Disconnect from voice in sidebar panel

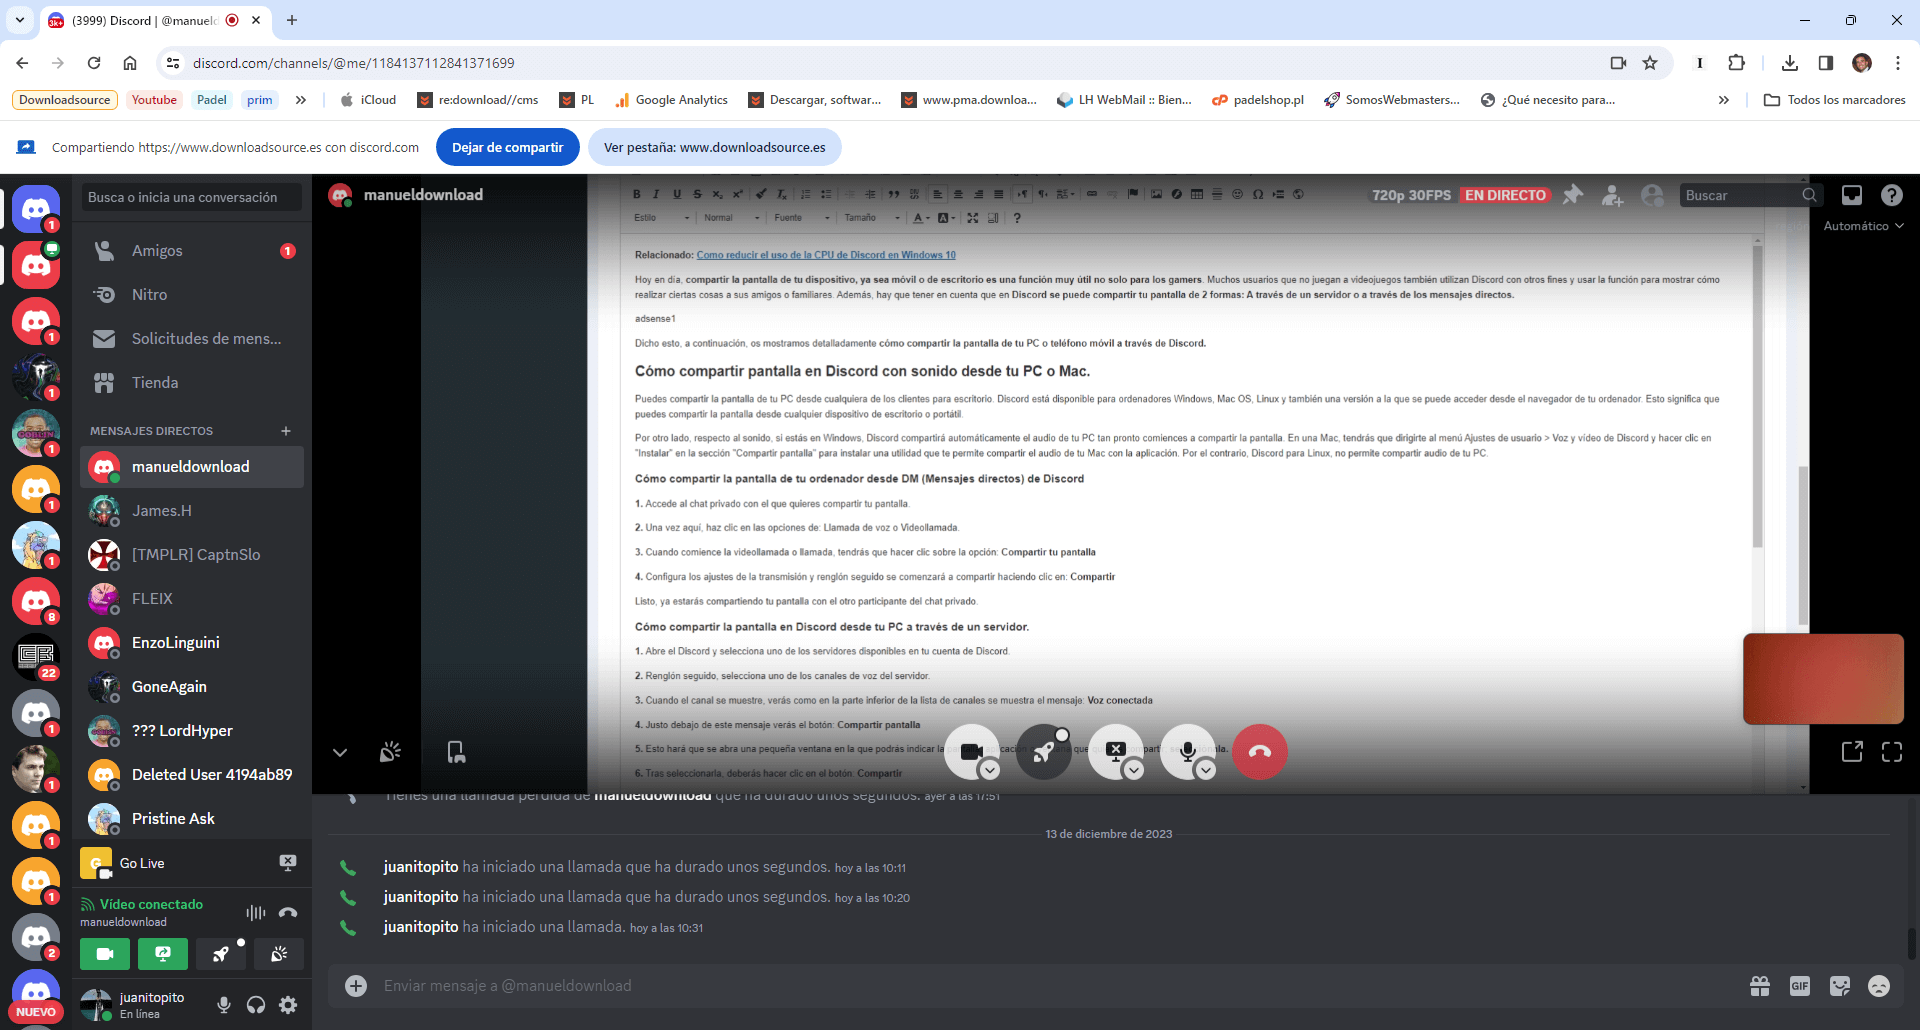click(x=288, y=912)
